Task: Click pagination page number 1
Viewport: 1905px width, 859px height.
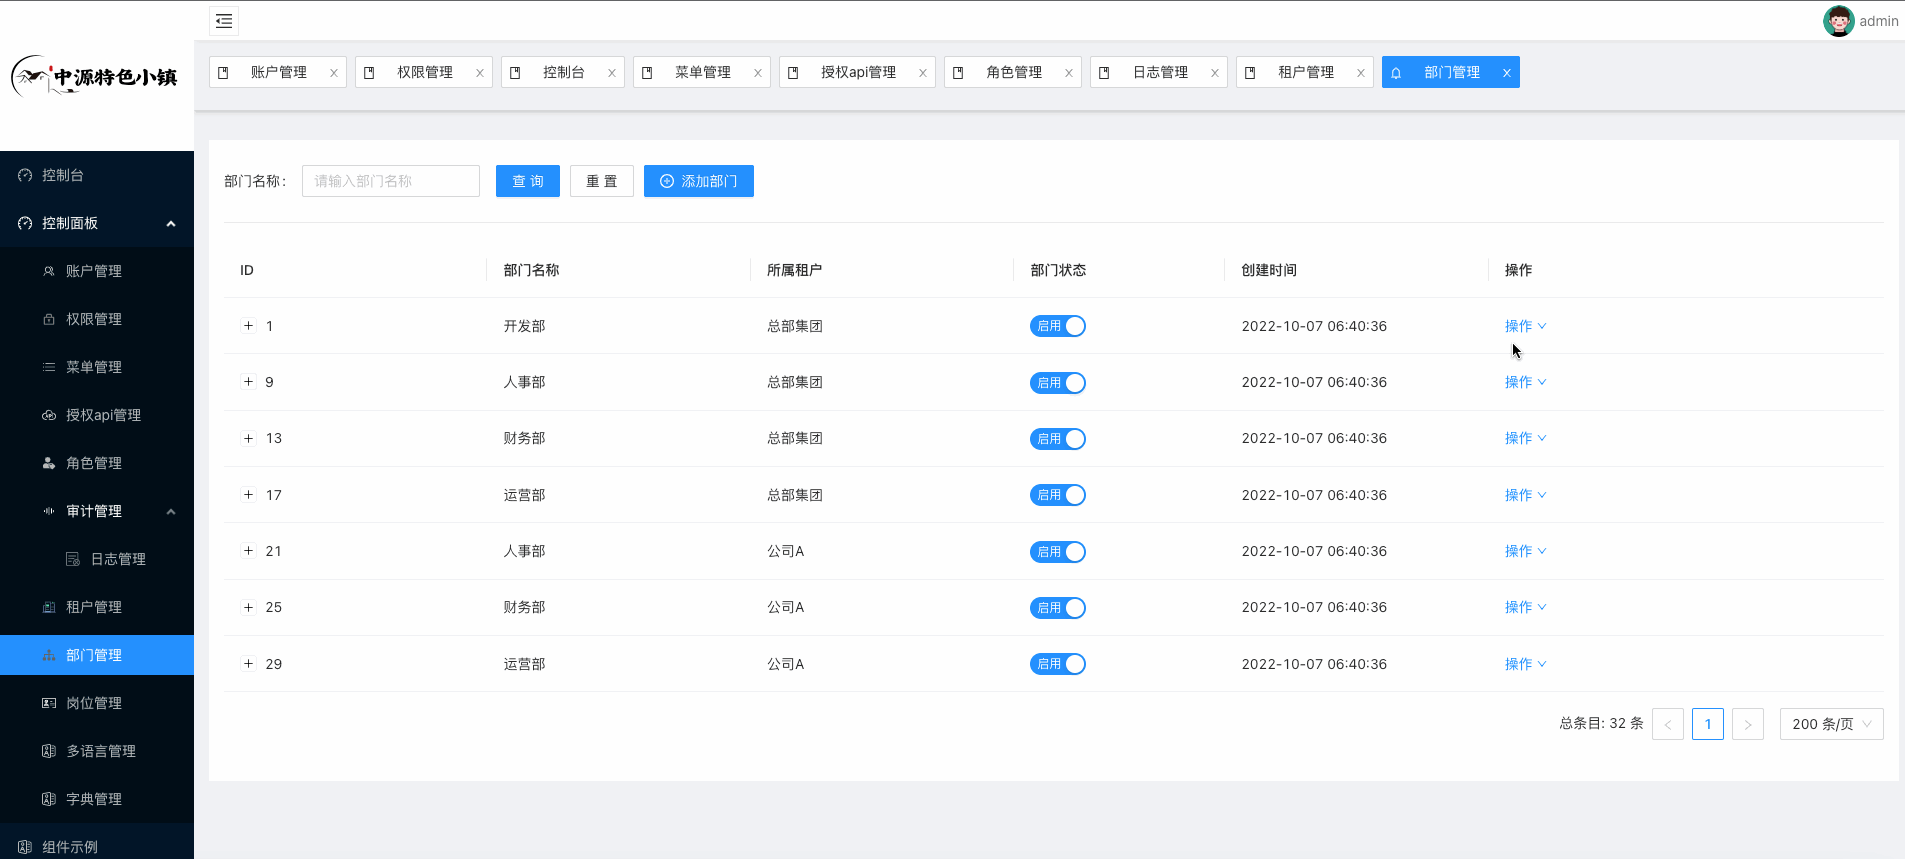Action: click(1708, 724)
